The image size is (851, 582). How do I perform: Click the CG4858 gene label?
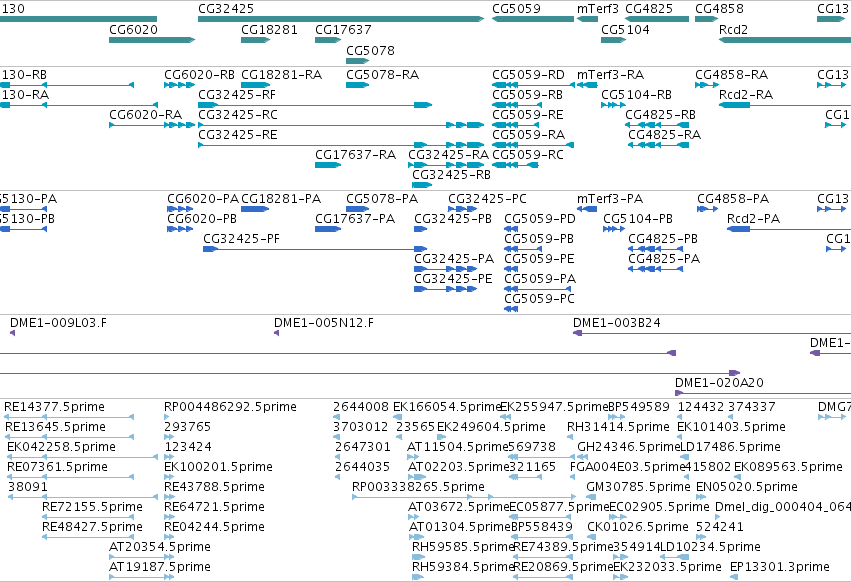point(719,9)
